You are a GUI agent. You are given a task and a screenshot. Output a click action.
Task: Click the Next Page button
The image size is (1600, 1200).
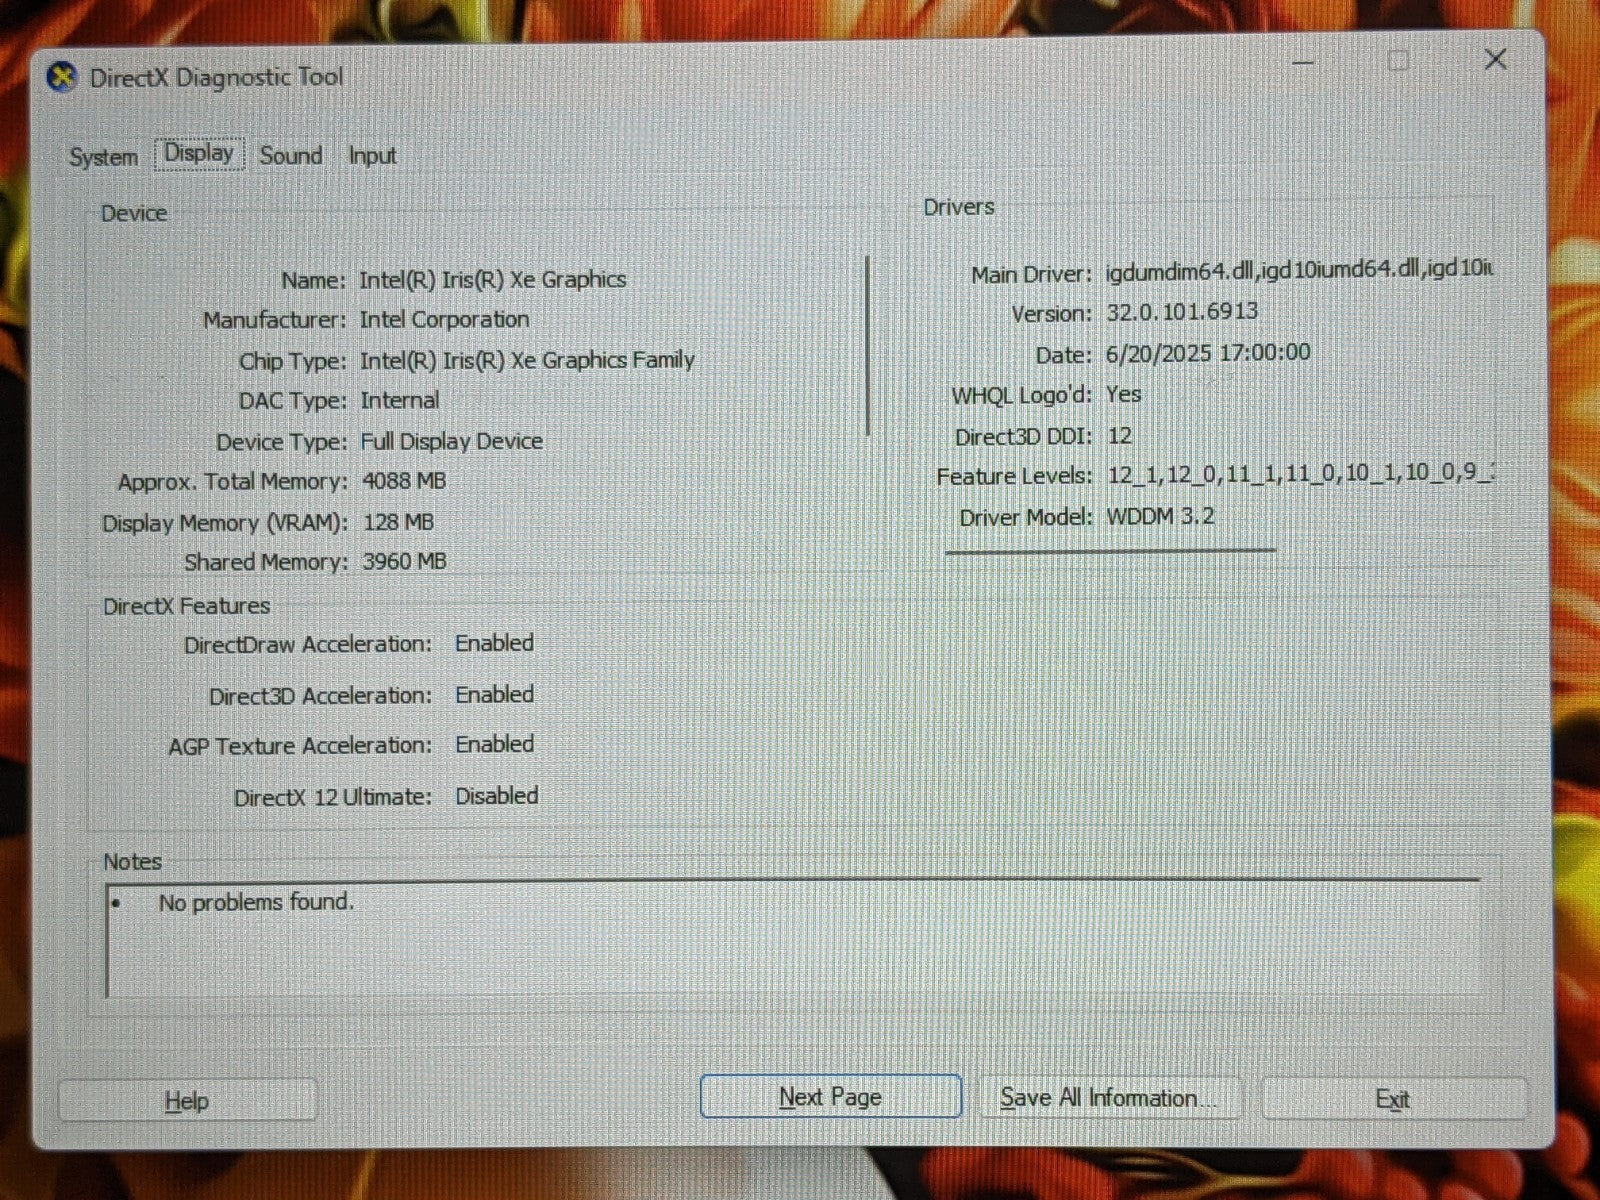point(830,1097)
